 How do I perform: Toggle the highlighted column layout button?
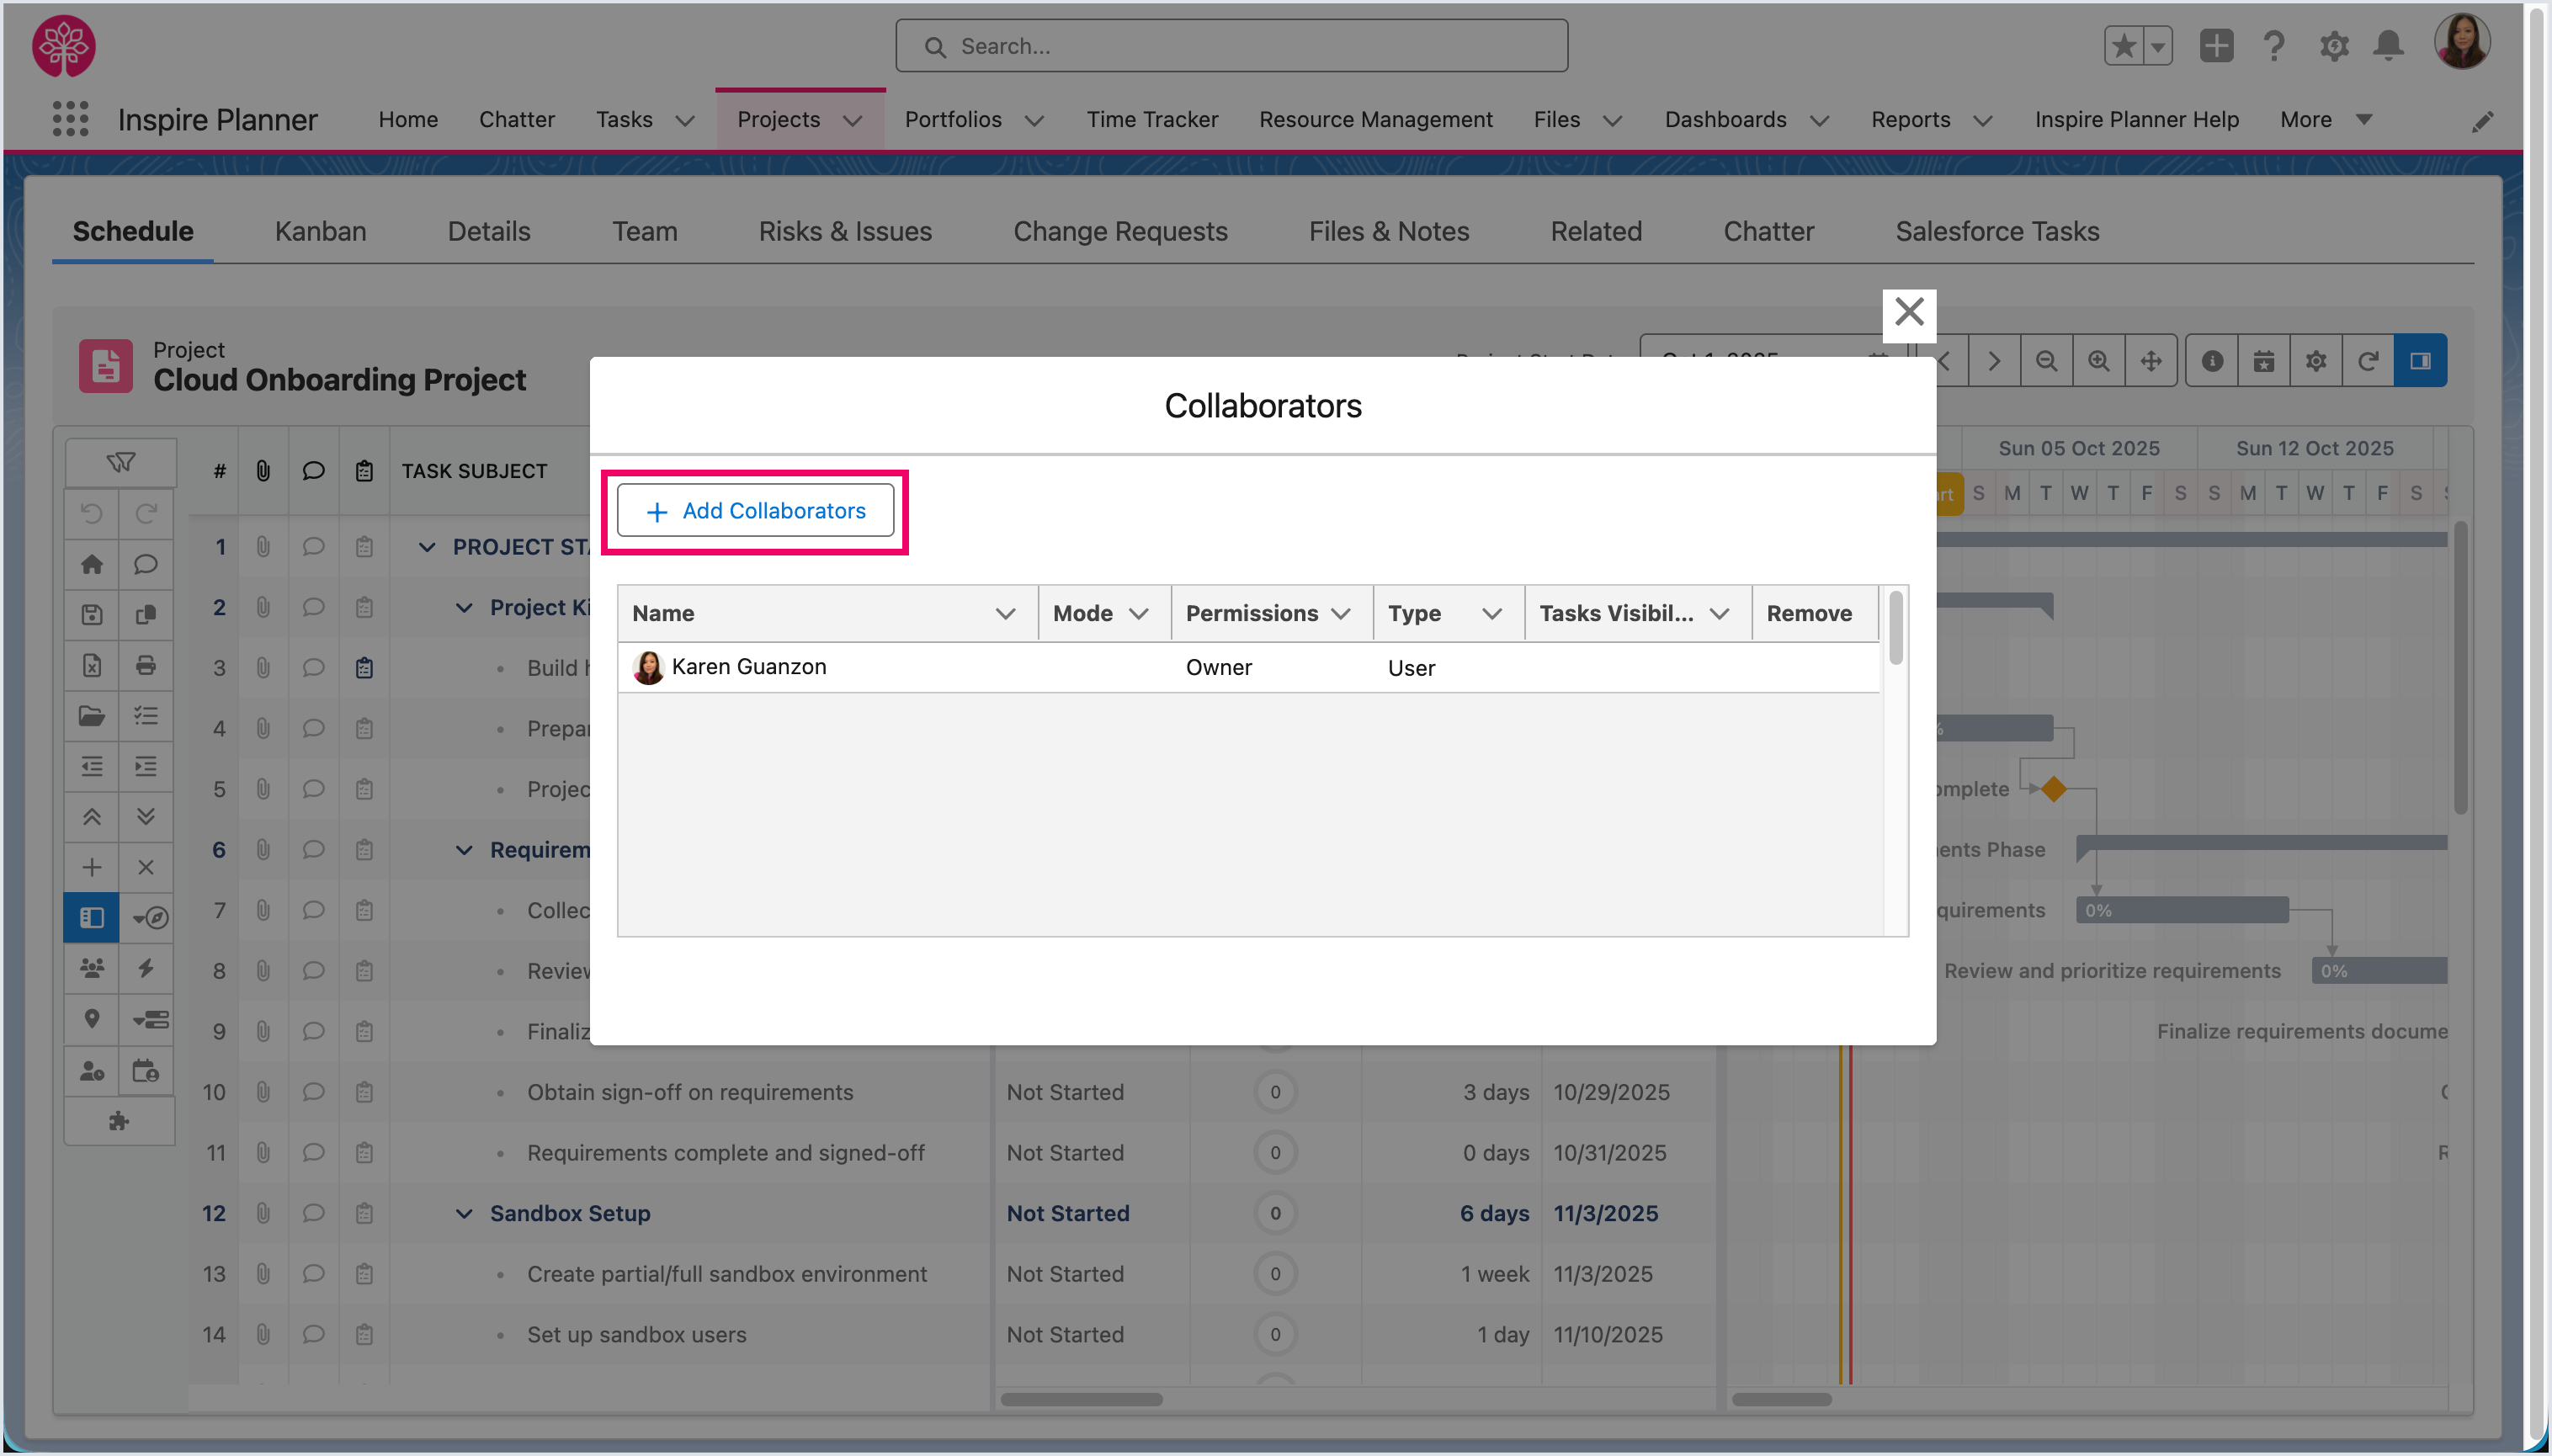coord(92,917)
